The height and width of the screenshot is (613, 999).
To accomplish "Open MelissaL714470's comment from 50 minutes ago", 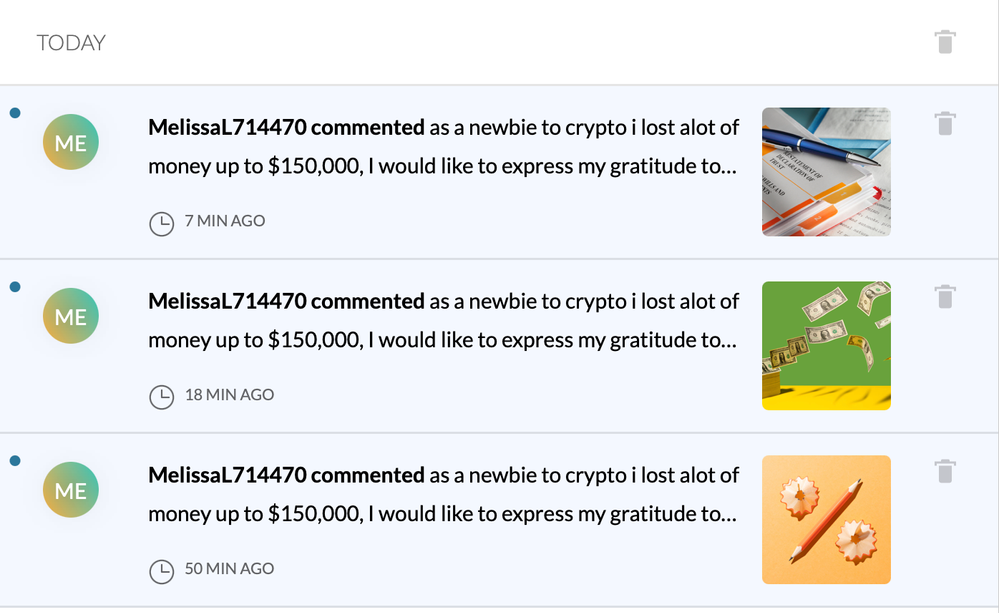I will tap(443, 495).
